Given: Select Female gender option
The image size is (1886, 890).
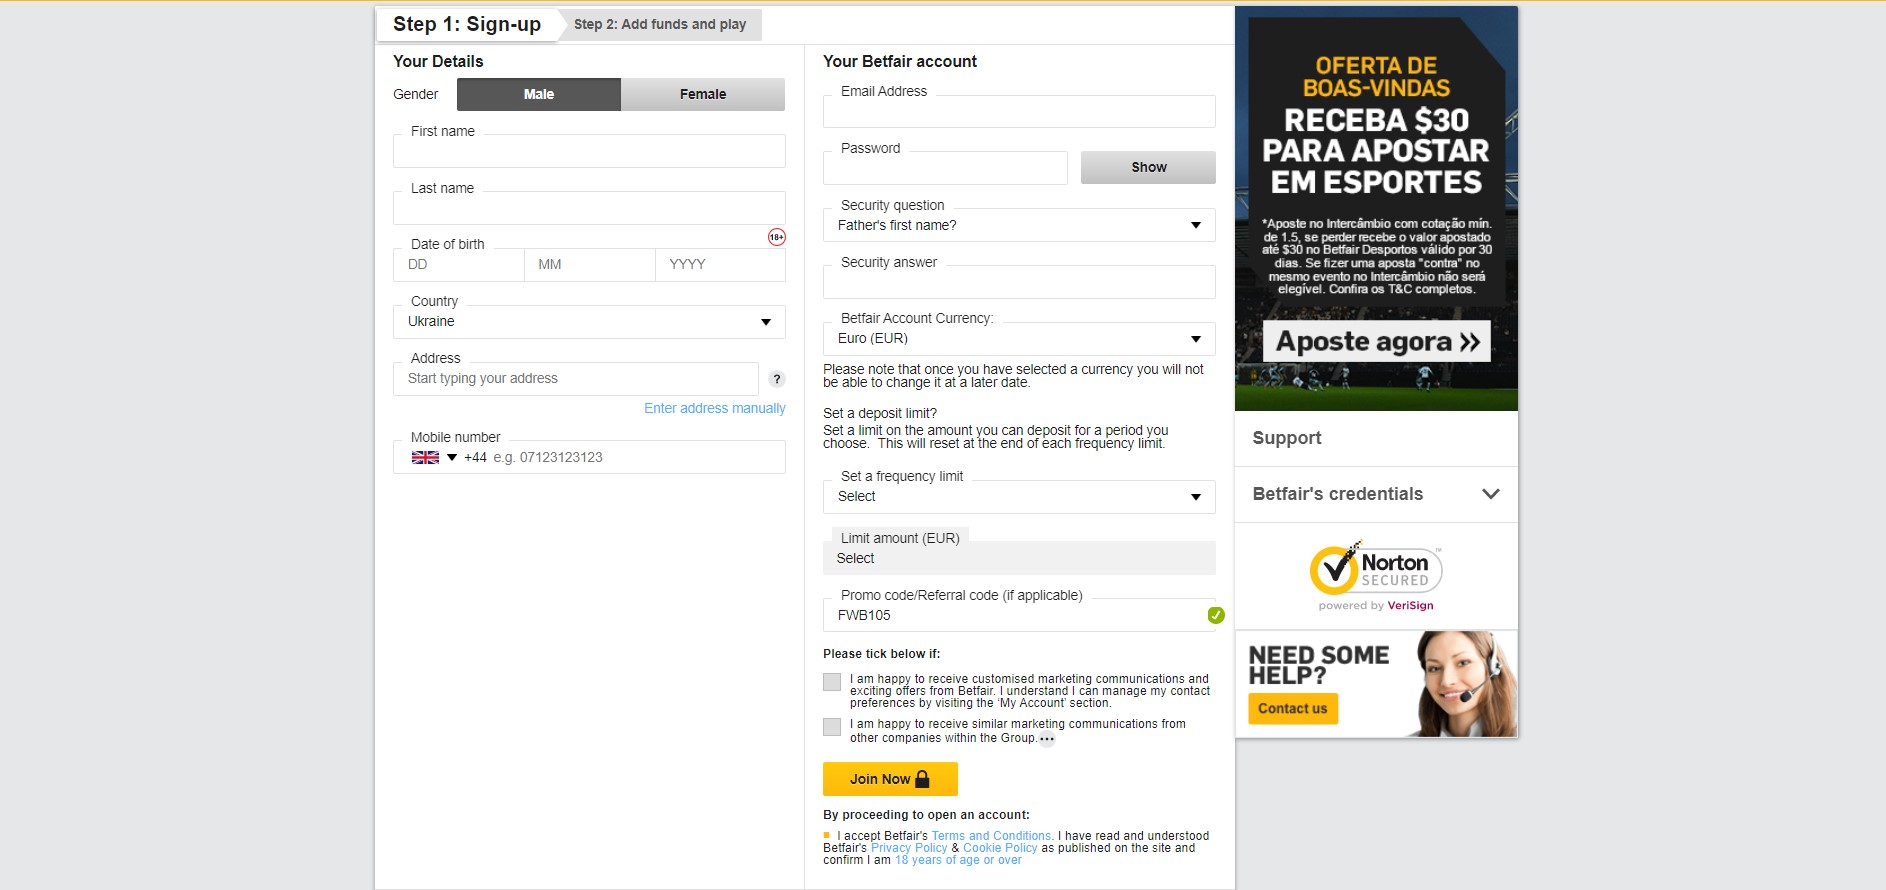Looking at the screenshot, I should (703, 94).
